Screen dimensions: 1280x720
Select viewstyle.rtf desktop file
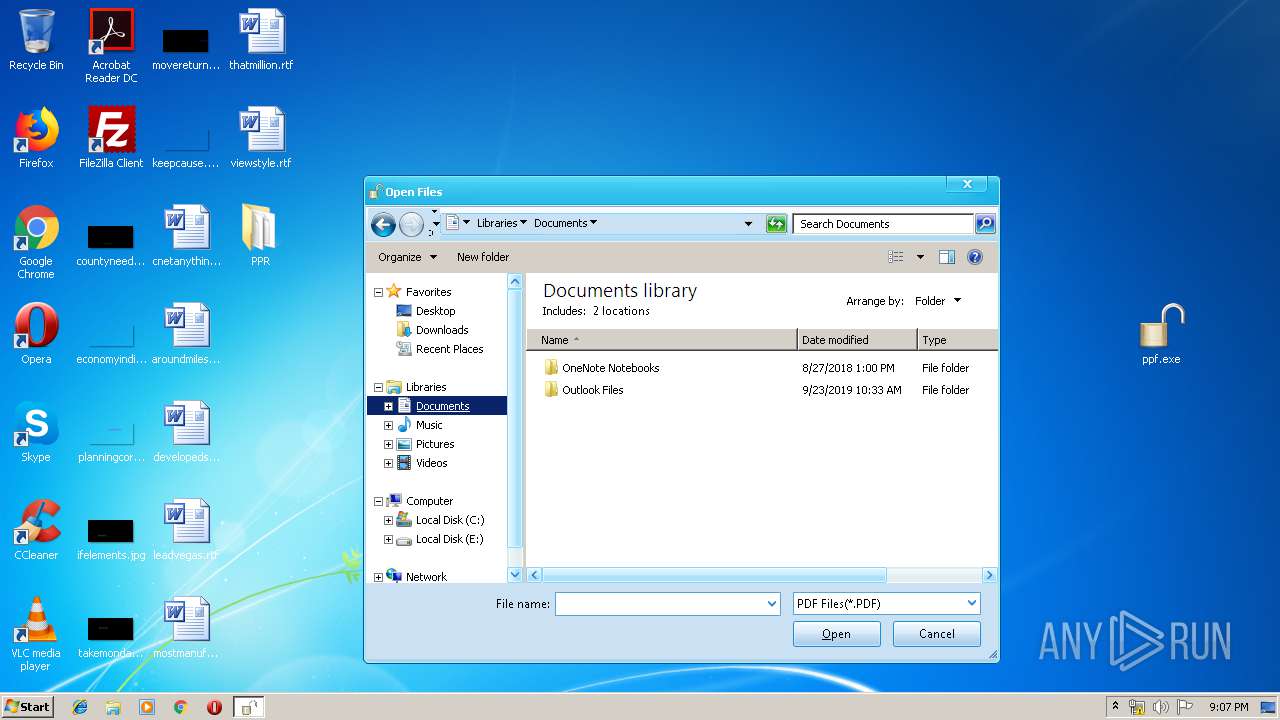click(x=261, y=138)
